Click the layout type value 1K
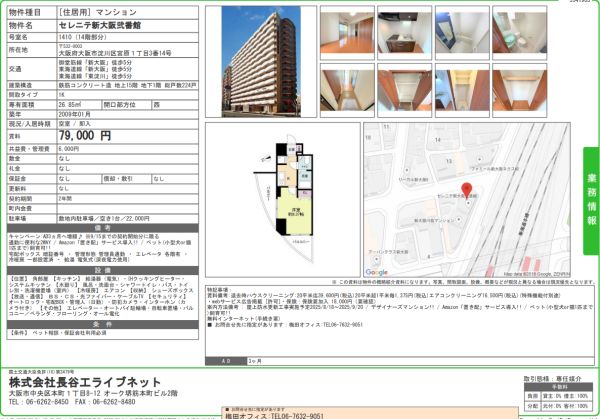Viewport: 600px width, 419px height. [x=62, y=95]
